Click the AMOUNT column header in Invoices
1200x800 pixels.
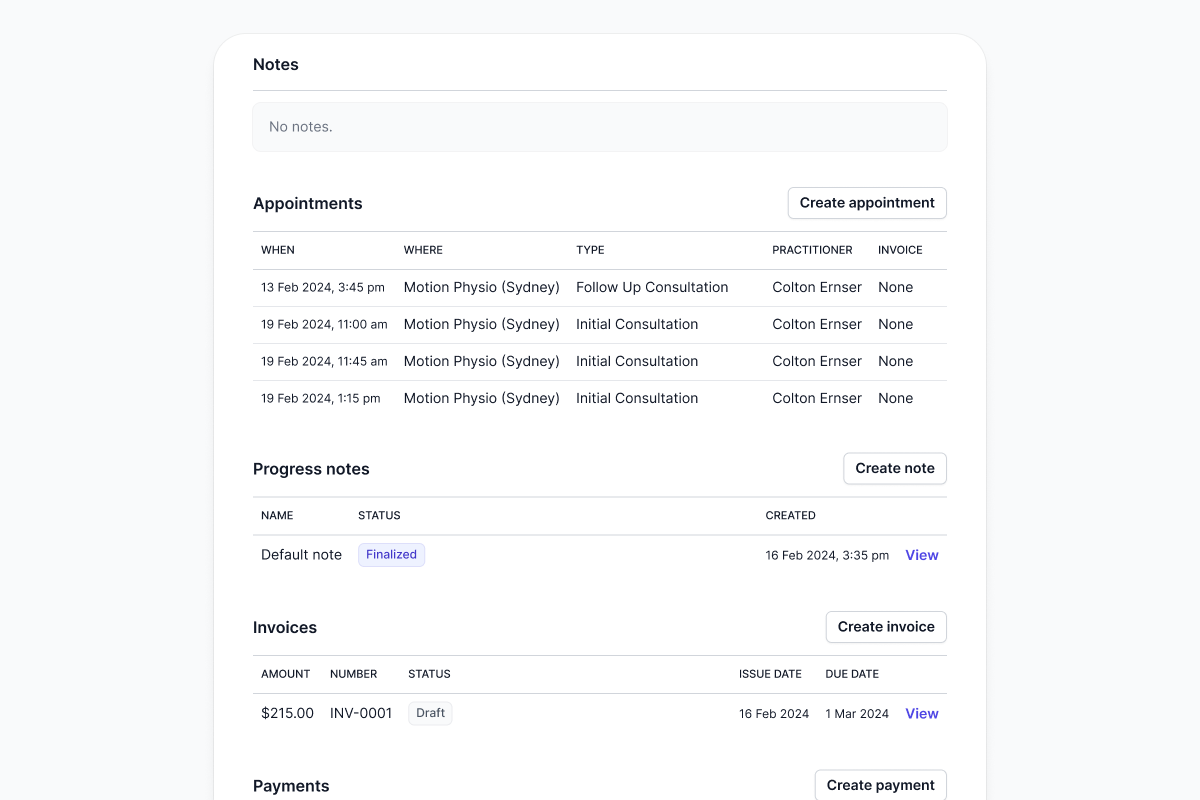pos(285,674)
